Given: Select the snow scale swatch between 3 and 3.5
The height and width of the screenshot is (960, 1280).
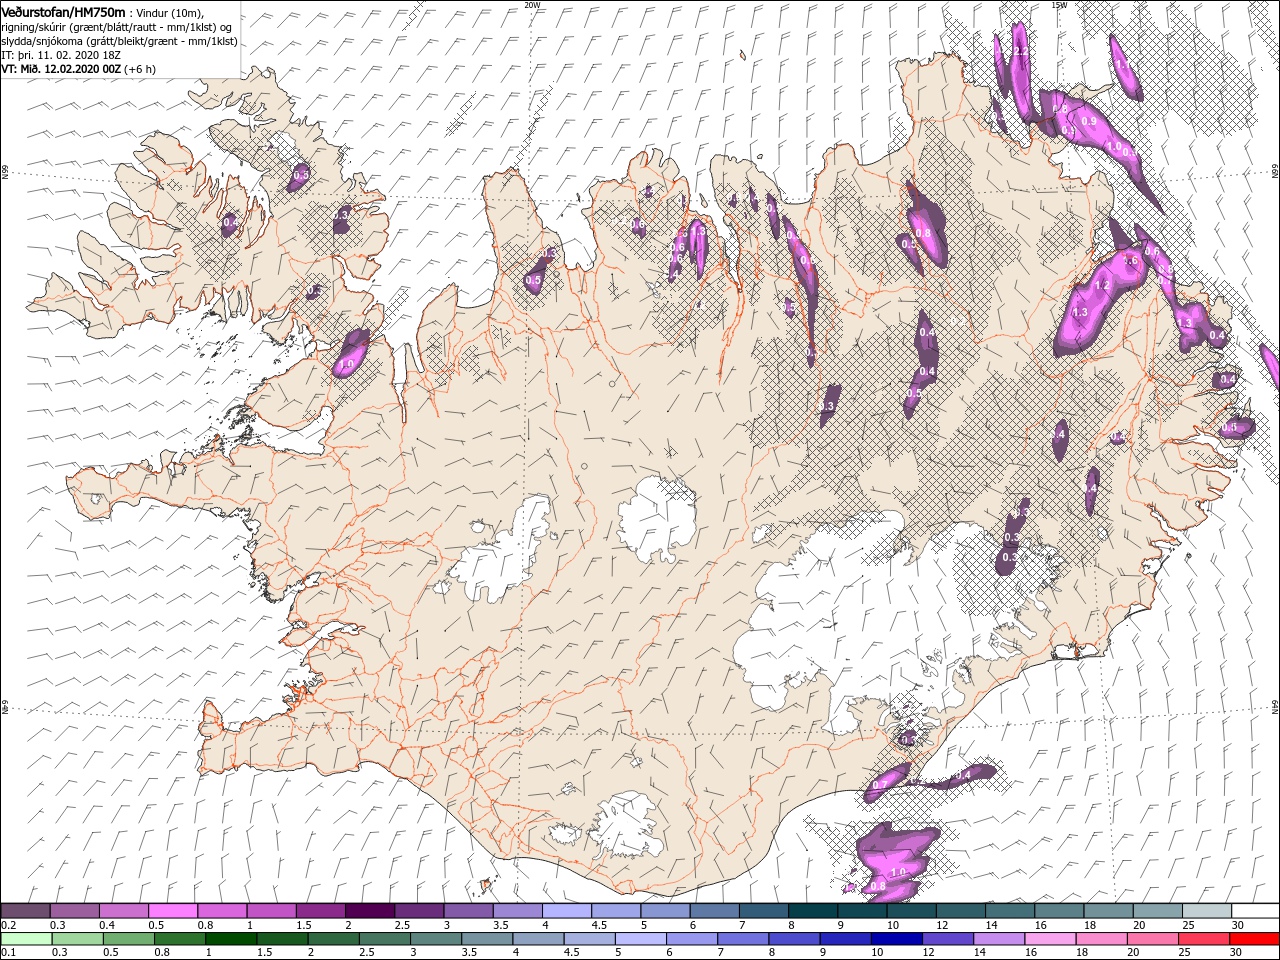Looking at the screenshot, I should tap(468, 911).
